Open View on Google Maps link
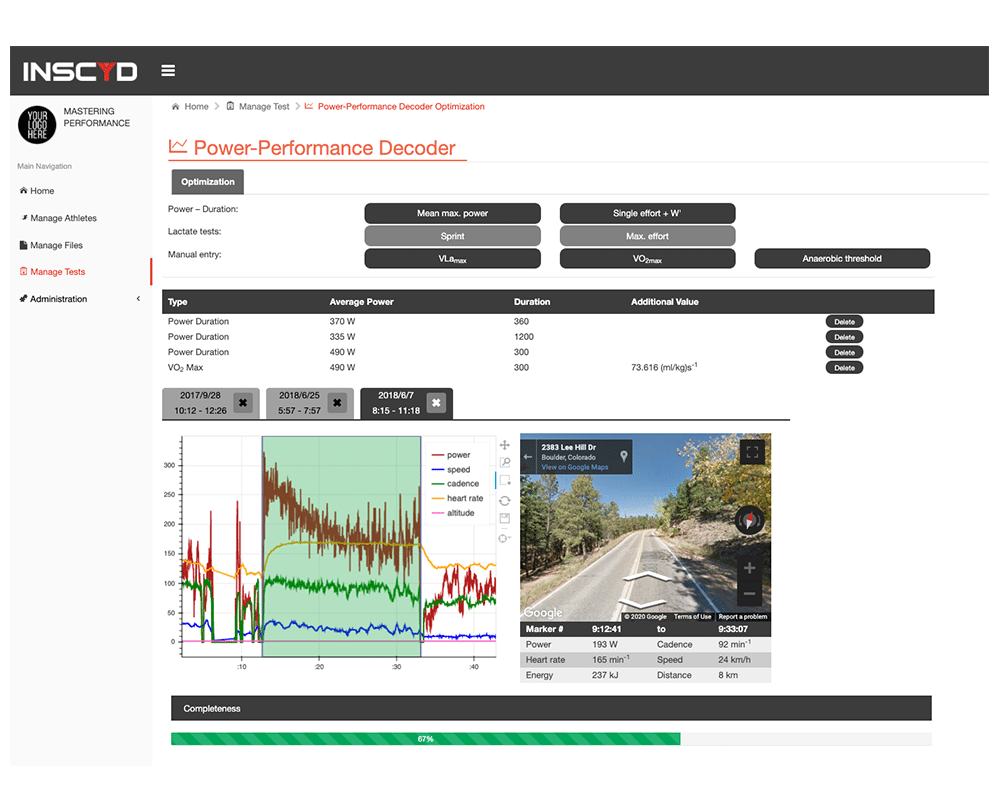Image resolution: width=998 pixels, height=812 pixels. tap(574, 467)
